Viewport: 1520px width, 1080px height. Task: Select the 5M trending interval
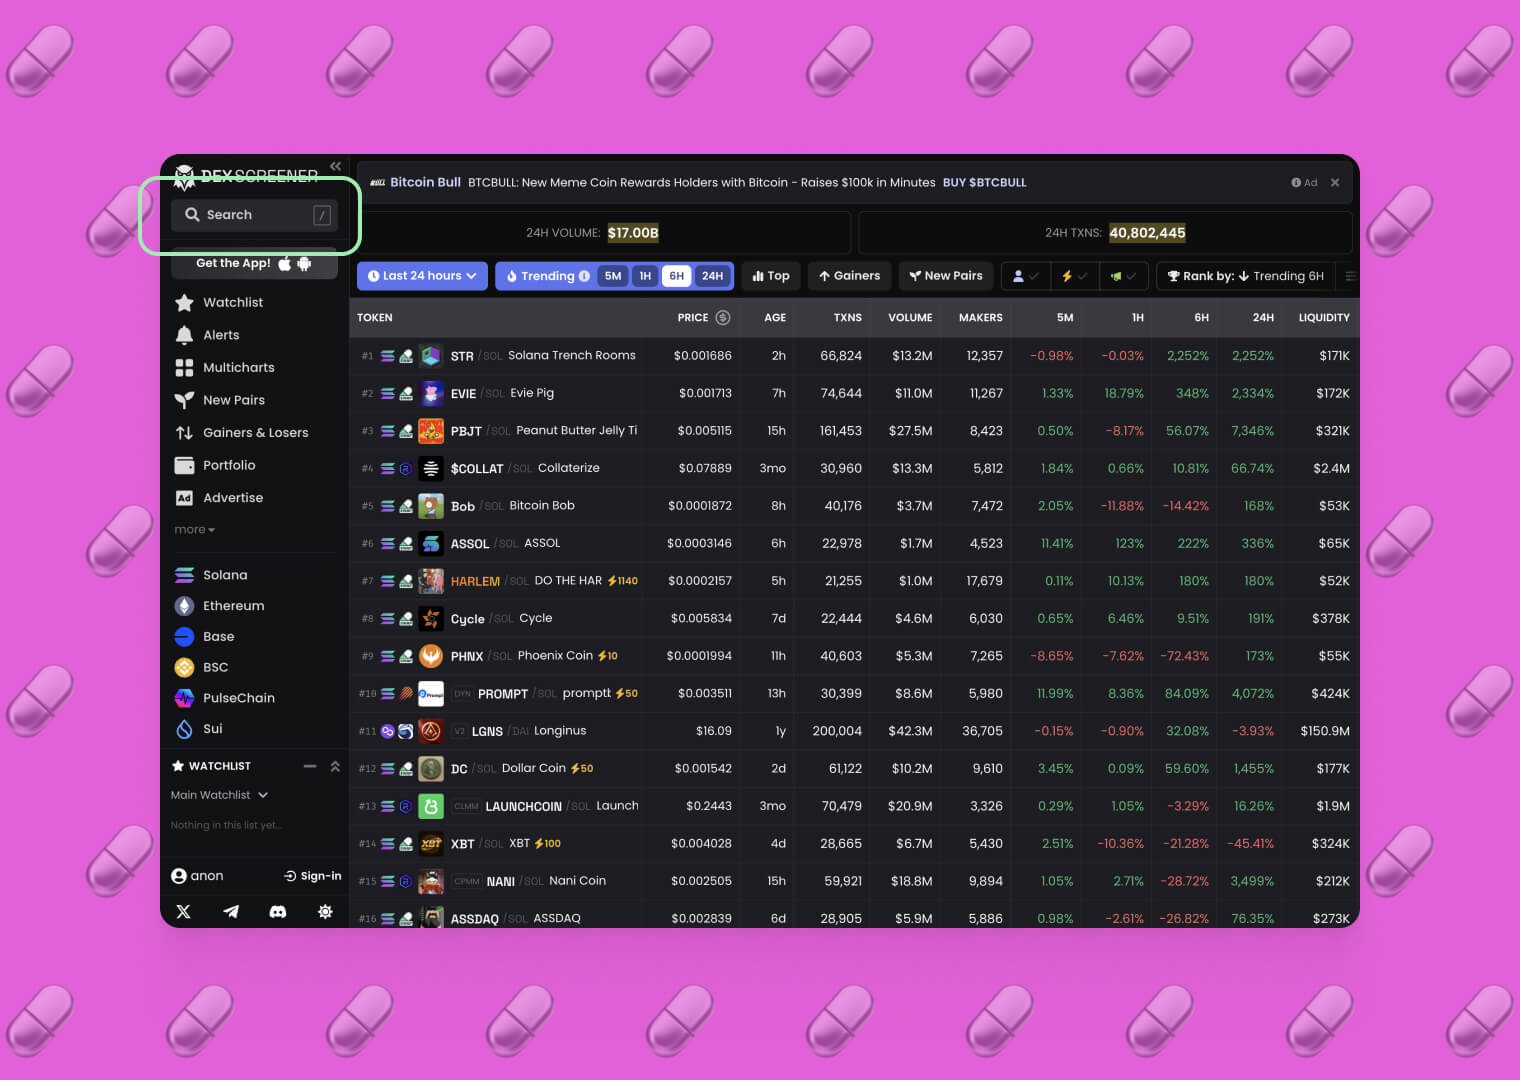pyautogui.click(x=613, y=276)
